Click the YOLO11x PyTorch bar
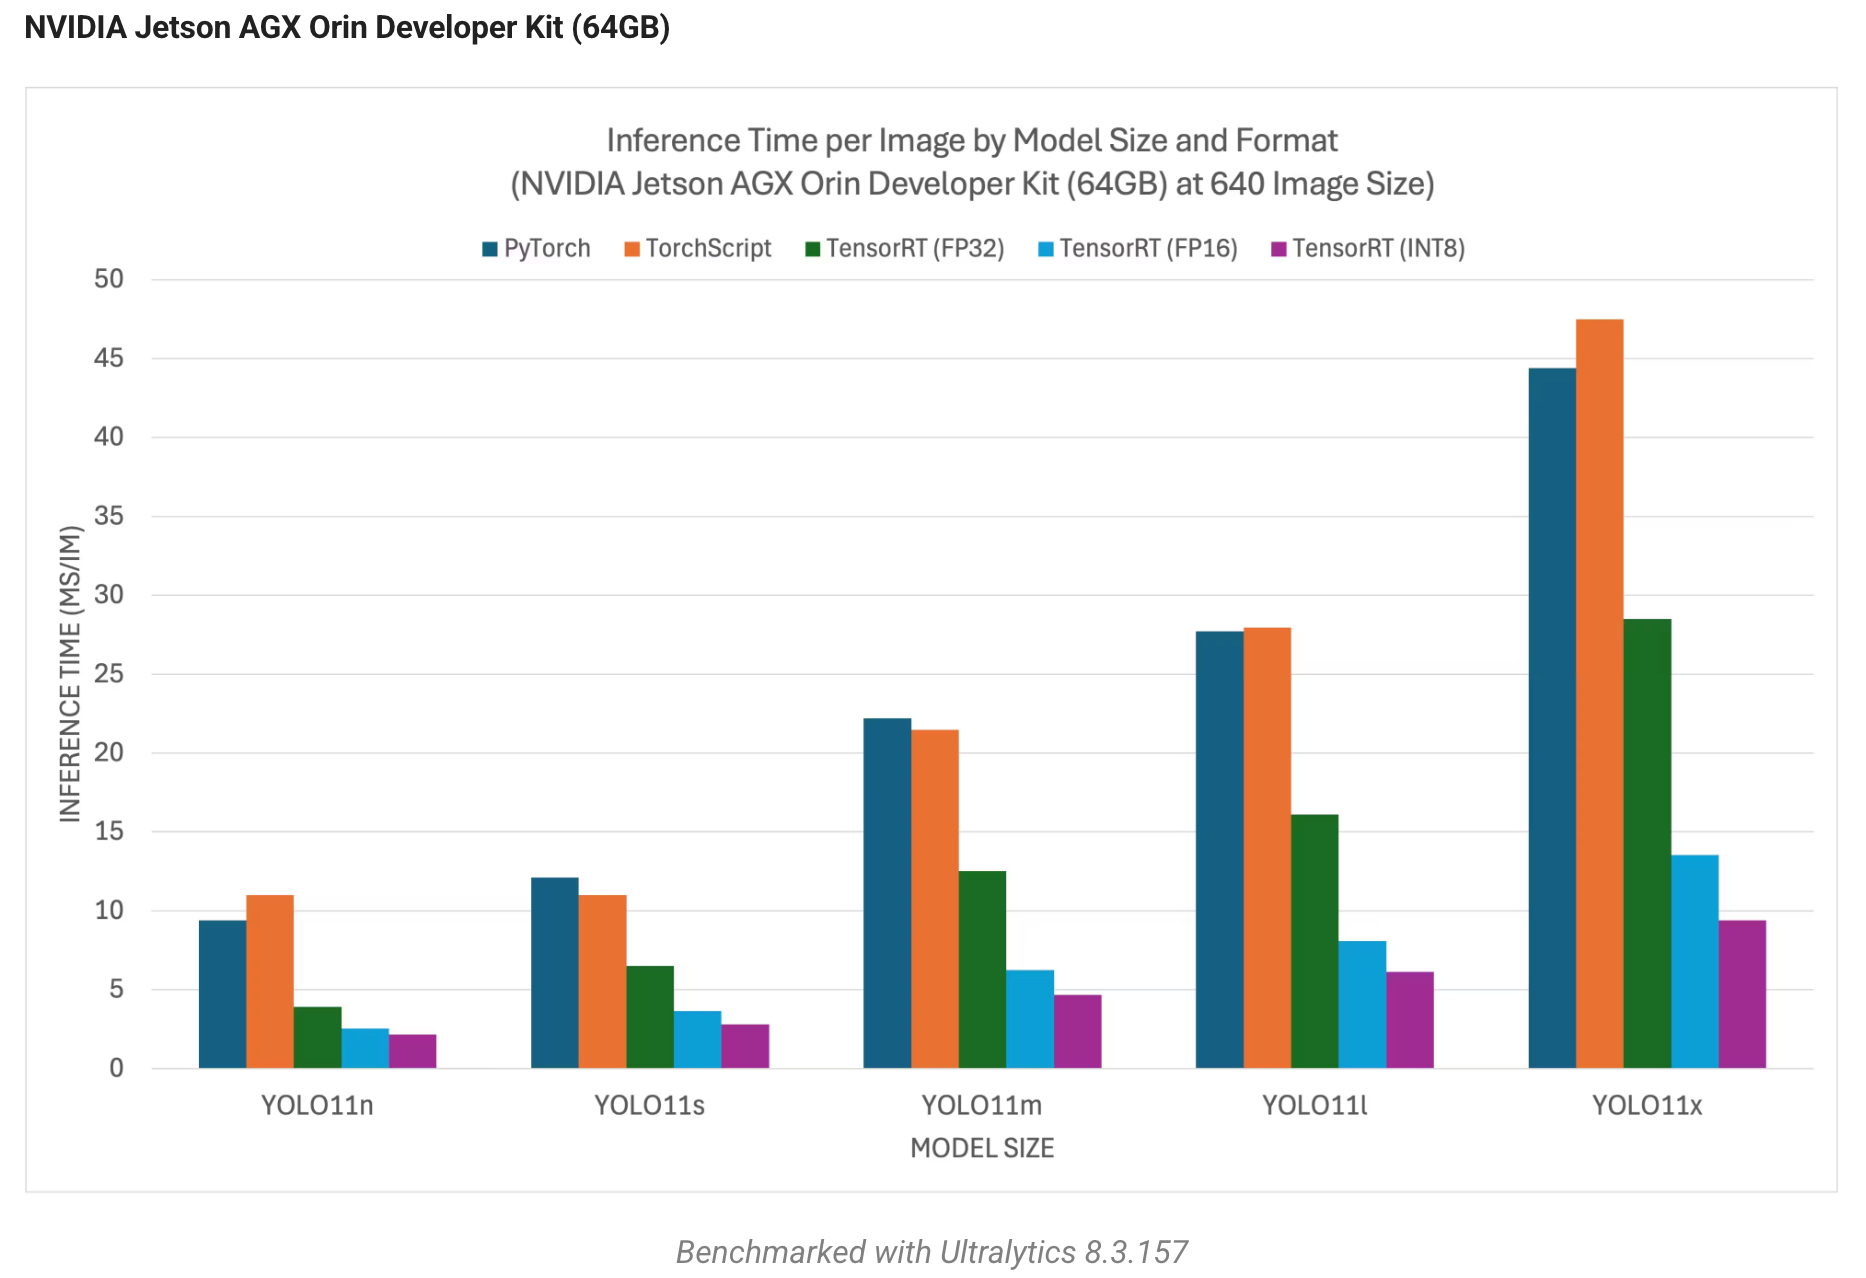 click(x=1553, y=718)
